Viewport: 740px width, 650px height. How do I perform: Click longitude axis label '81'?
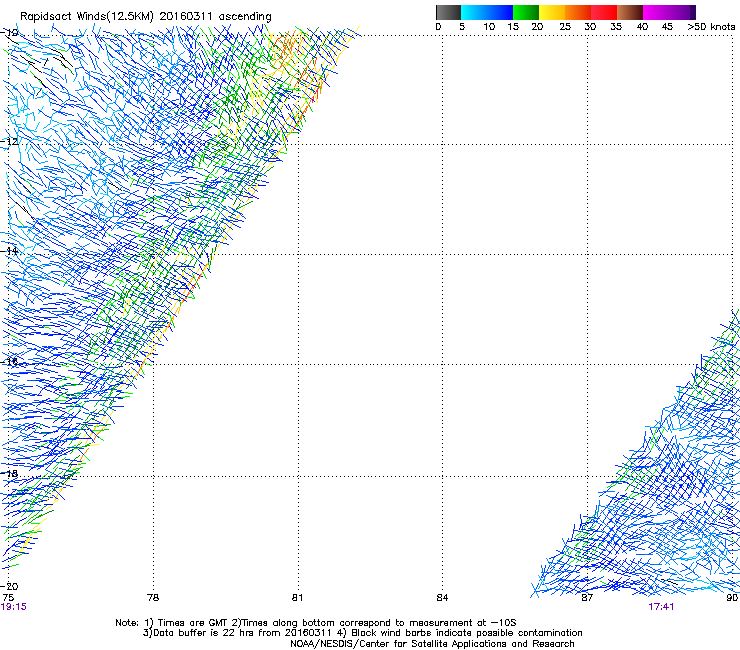click(x=297, y=598)
